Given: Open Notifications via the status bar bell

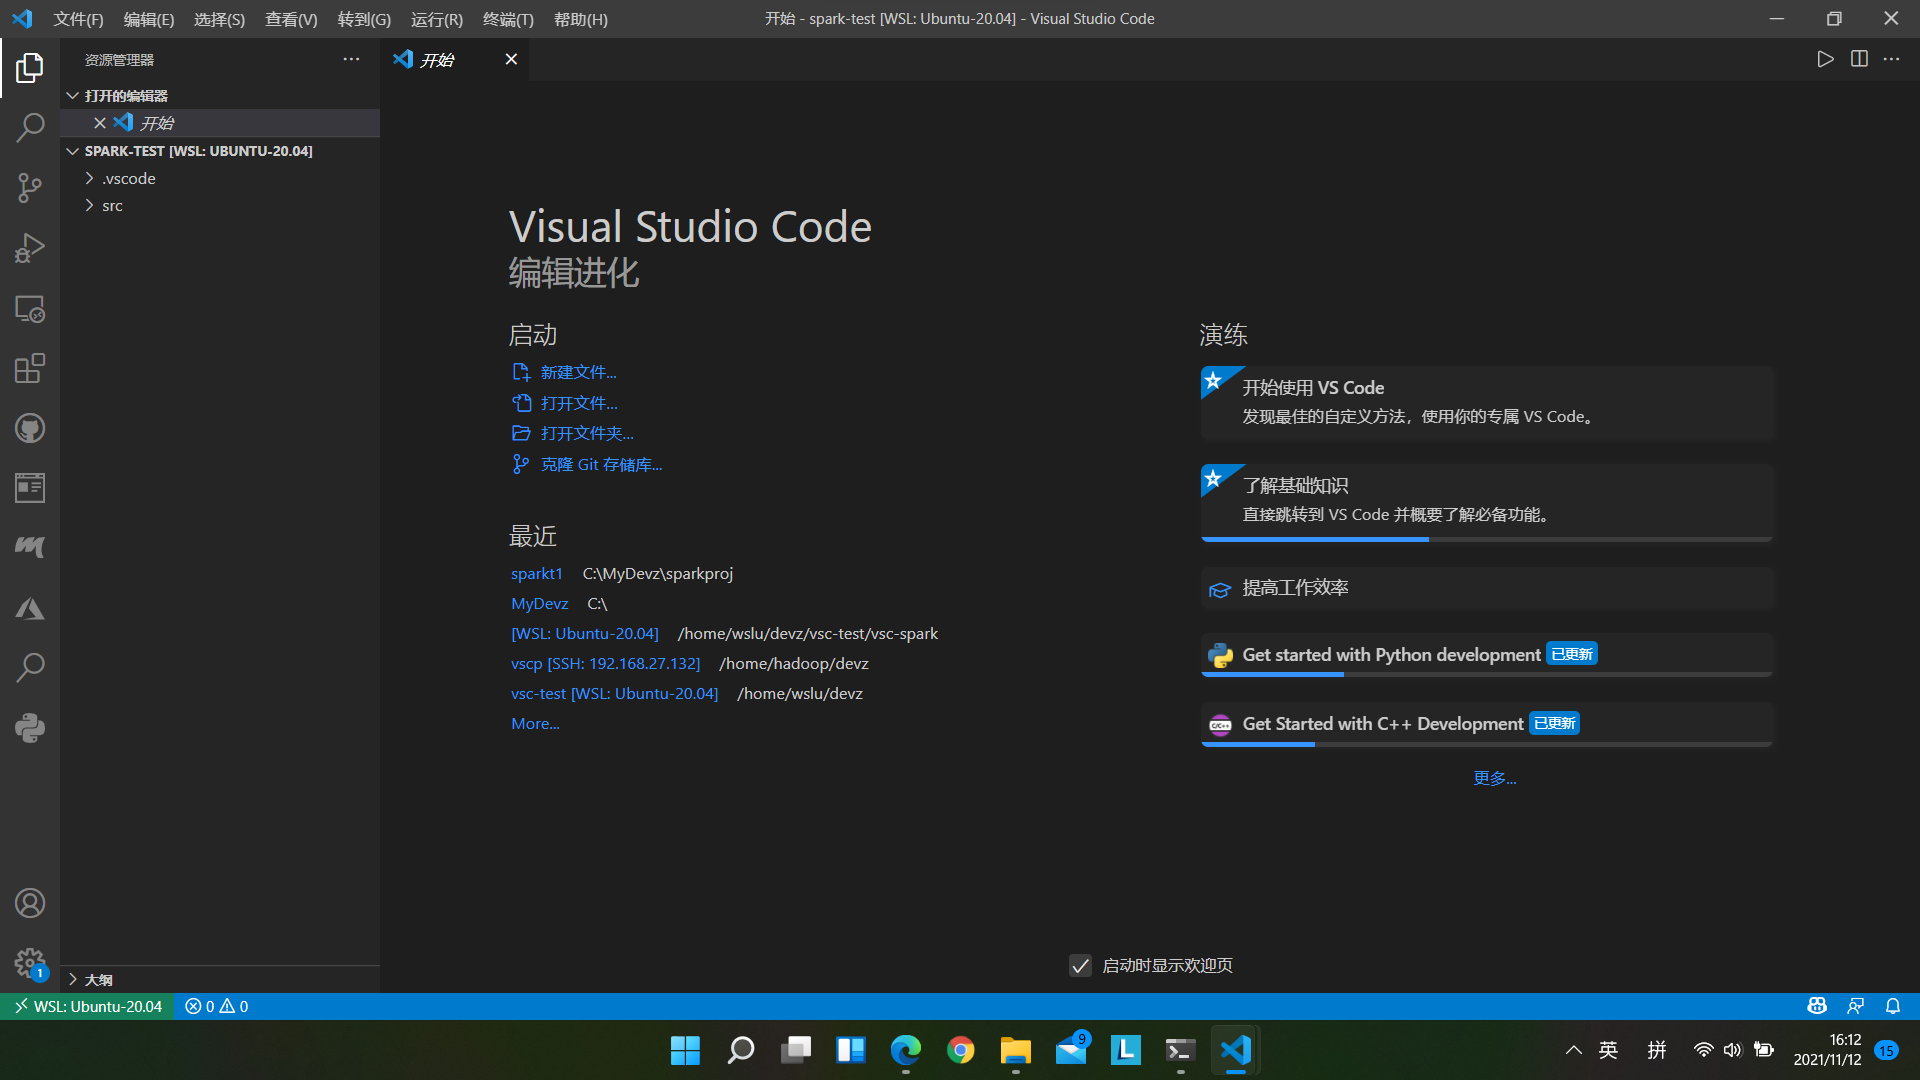Looking at the screenshot, I should click(1892, 1006).
